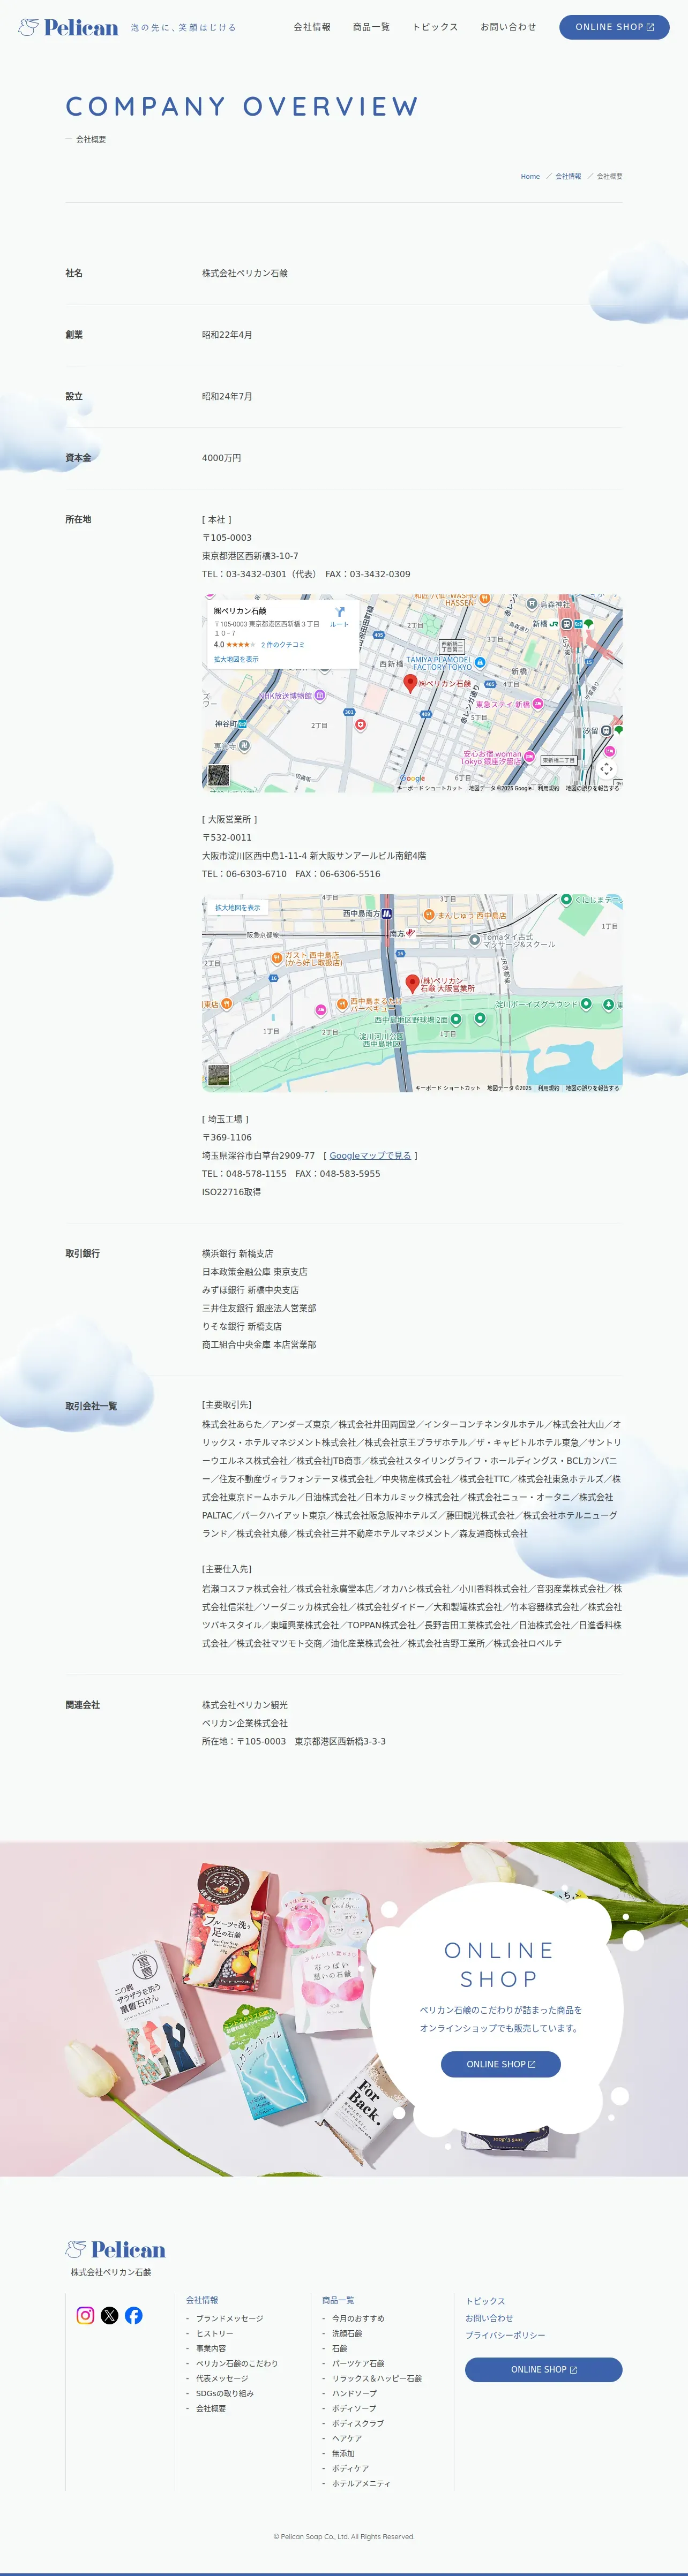Viewport: 688px width, 2576px height.
Task: Click the 西中島南方 metro station icon
Action: 386,913
